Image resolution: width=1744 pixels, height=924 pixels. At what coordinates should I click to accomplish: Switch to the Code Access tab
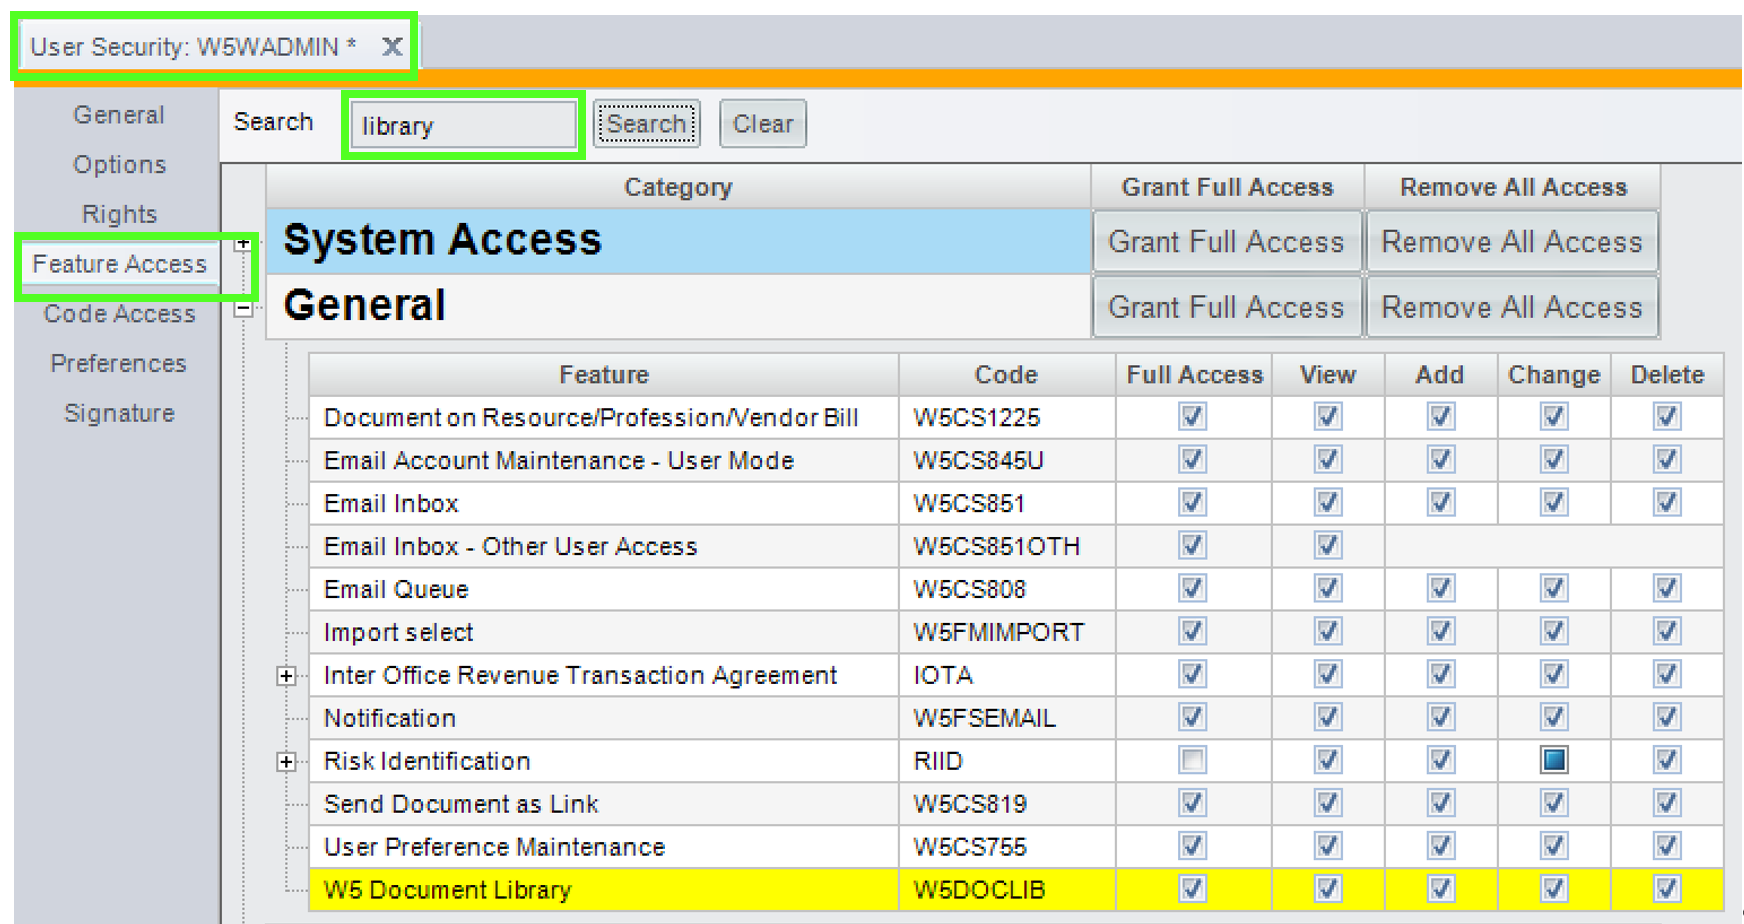pyautogui.click(x=119, y=314)
